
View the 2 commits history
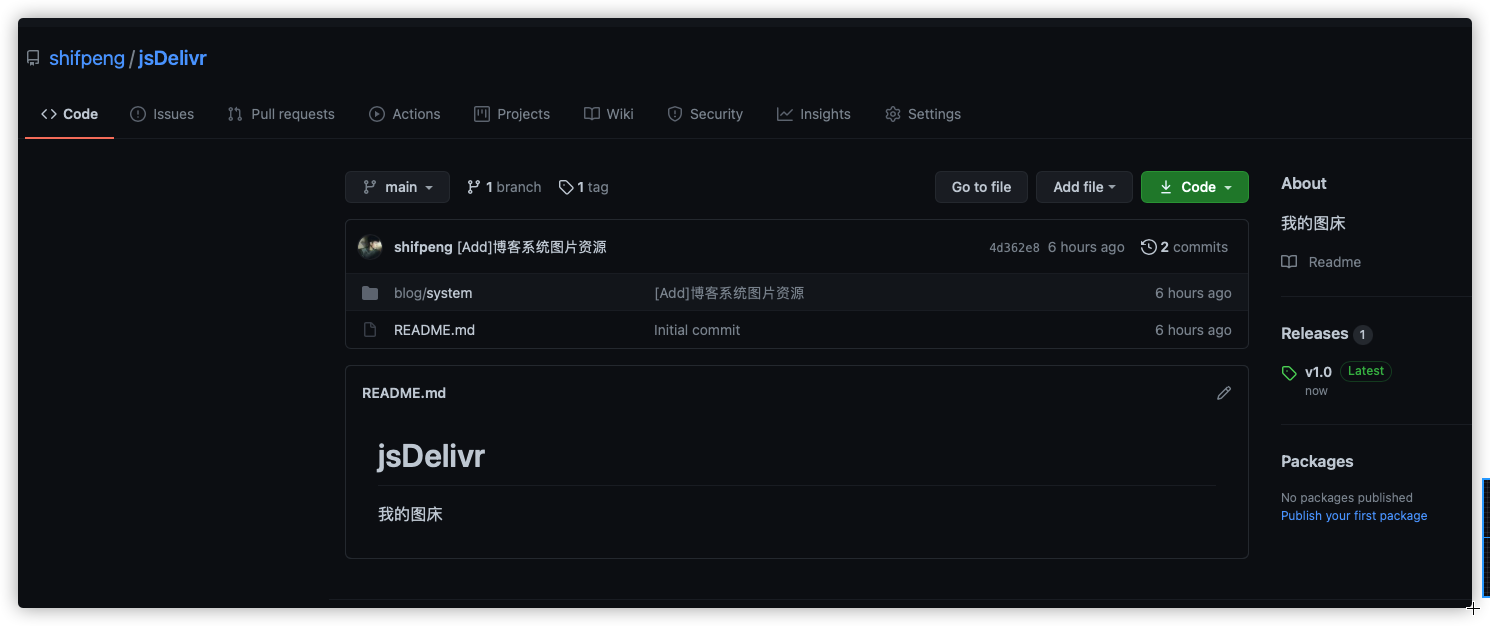[1185, 247]
